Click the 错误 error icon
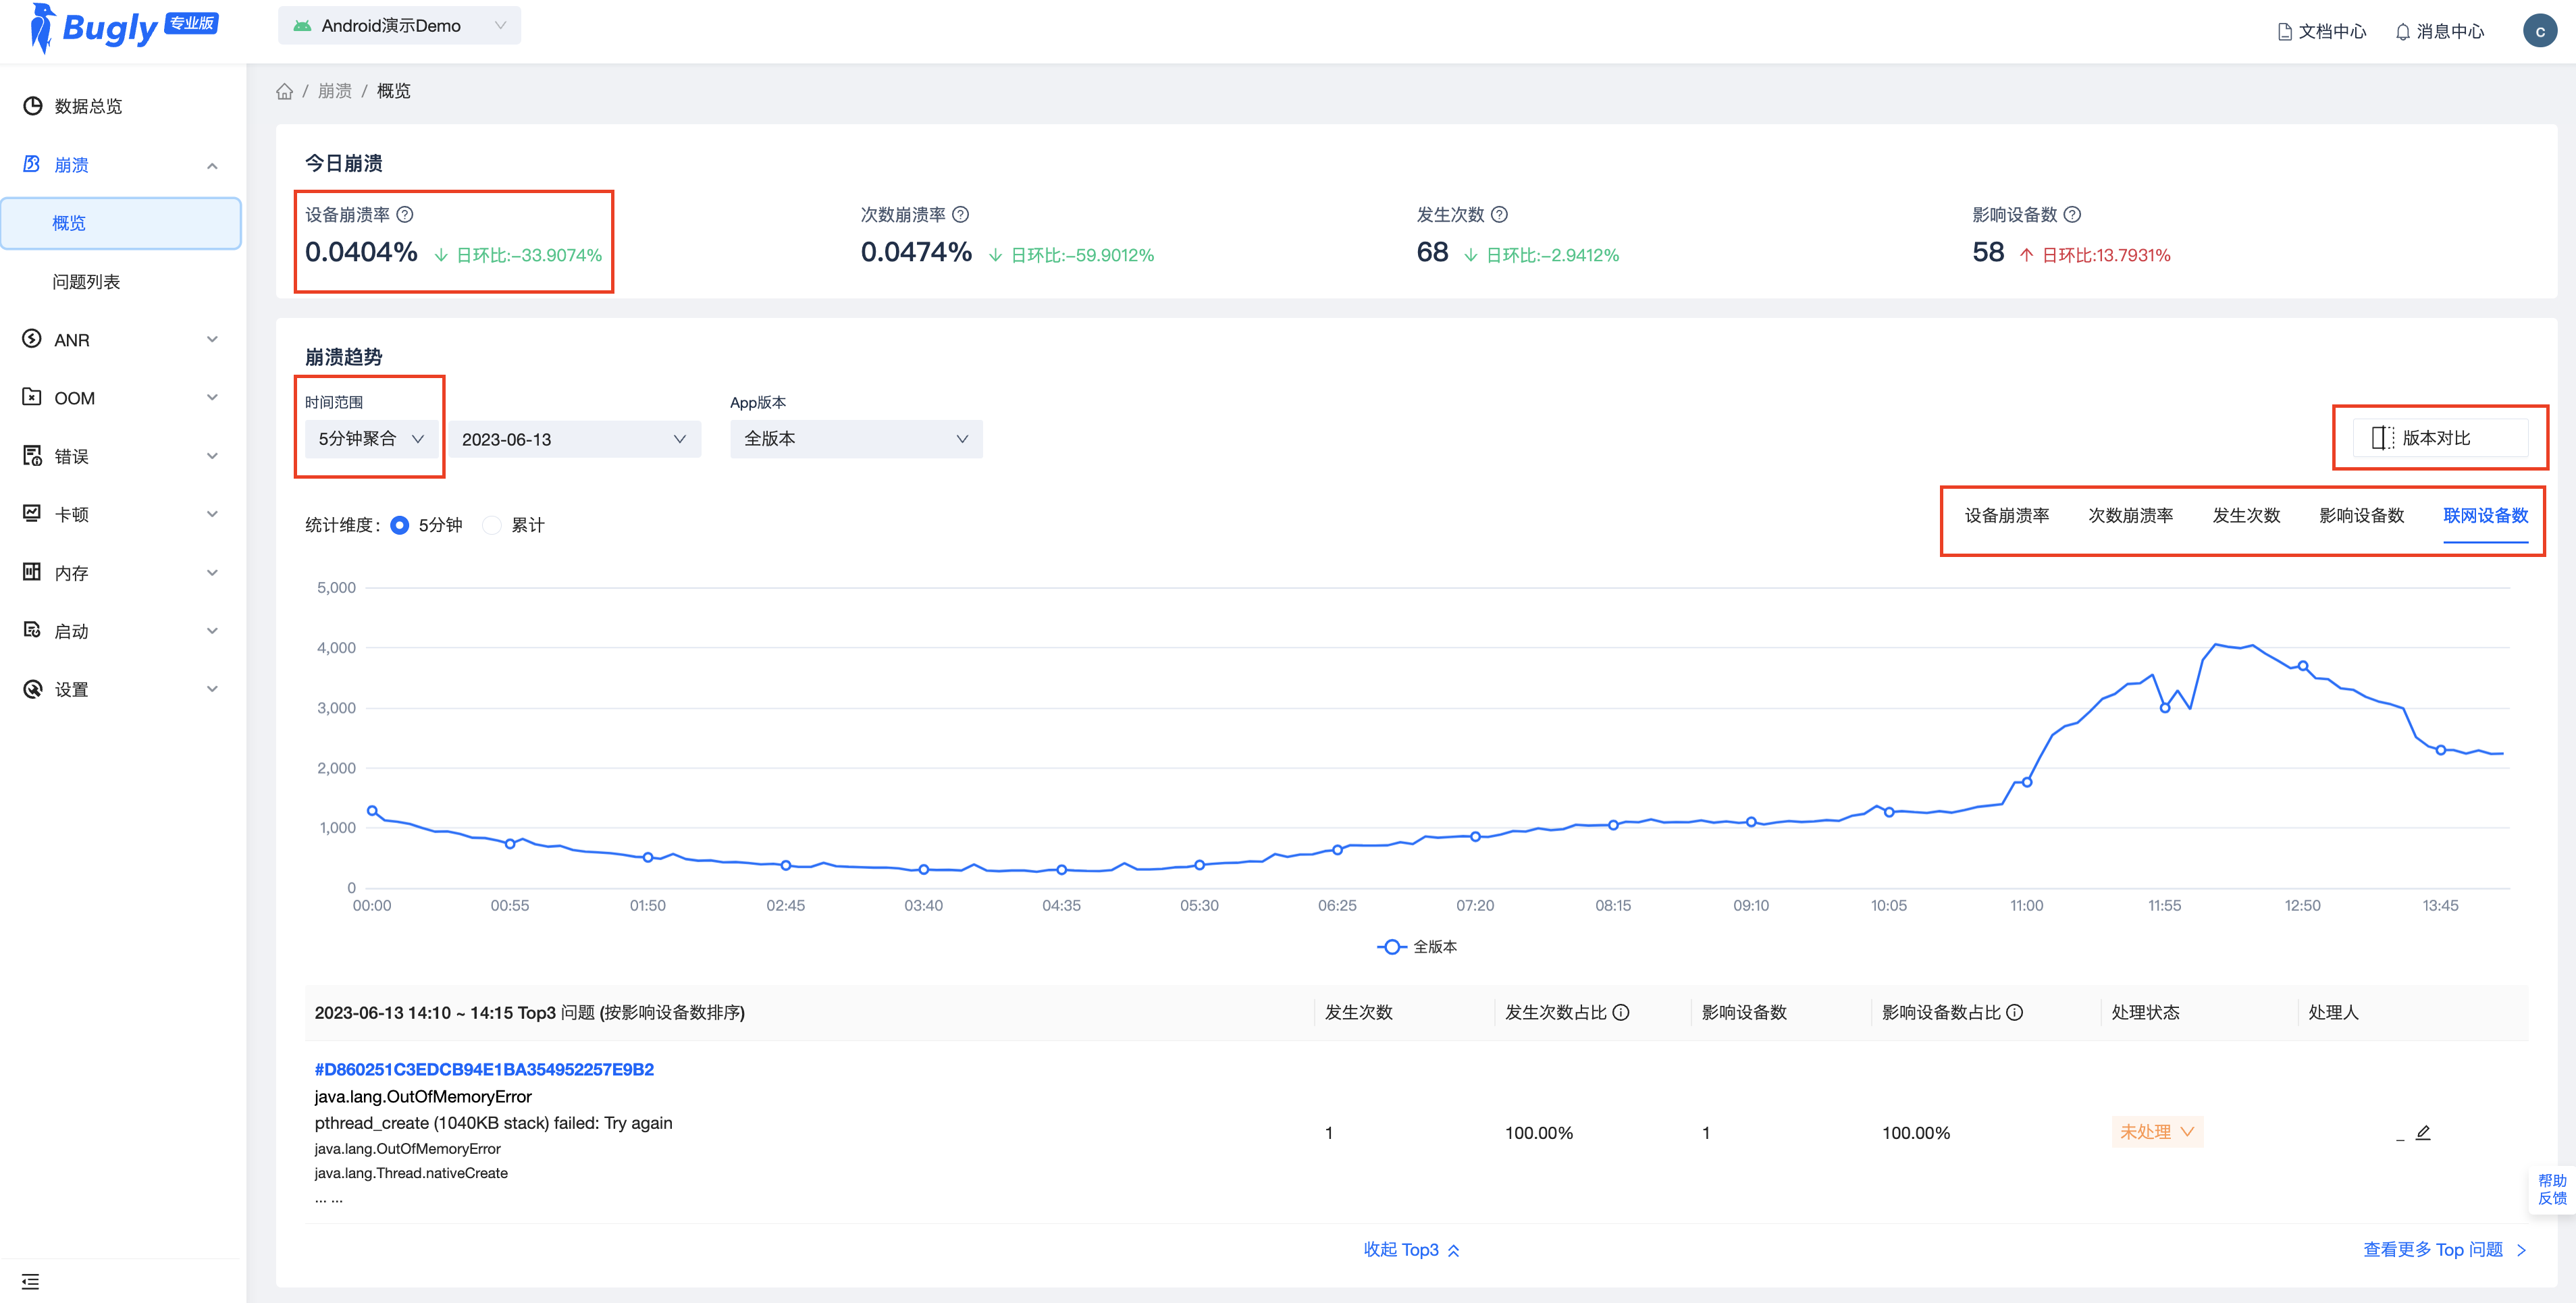Image resolution: width=2576 pixels, height=1303 pixels. pos(32,456)
